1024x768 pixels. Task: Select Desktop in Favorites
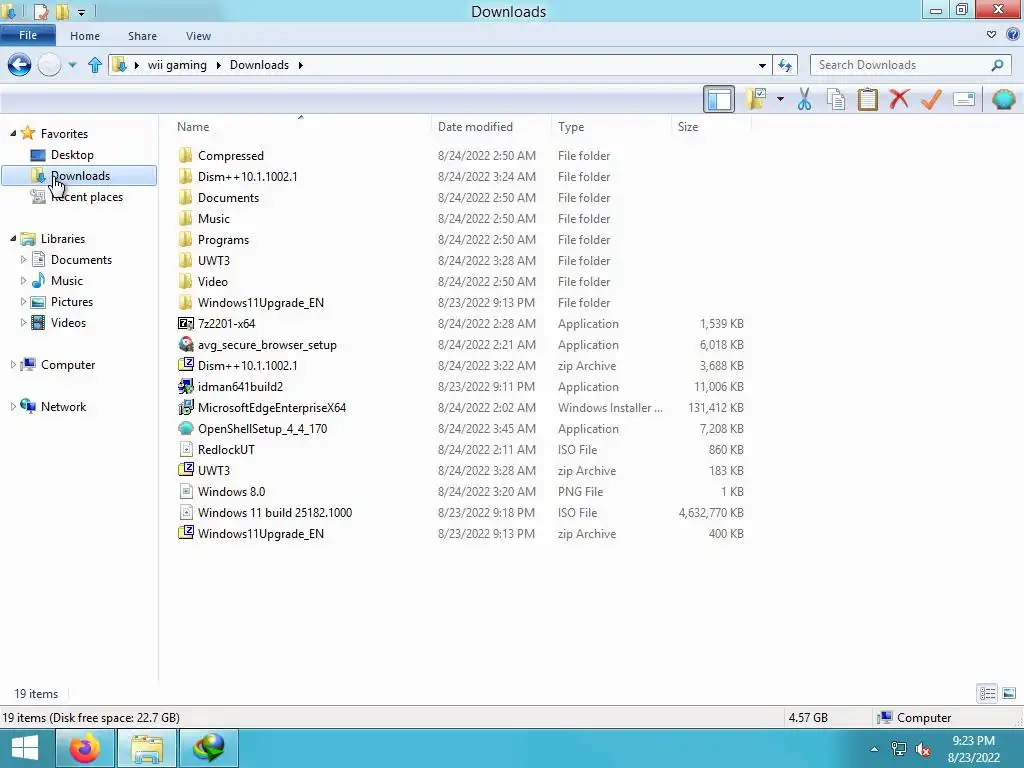click(x=72, y=155)
